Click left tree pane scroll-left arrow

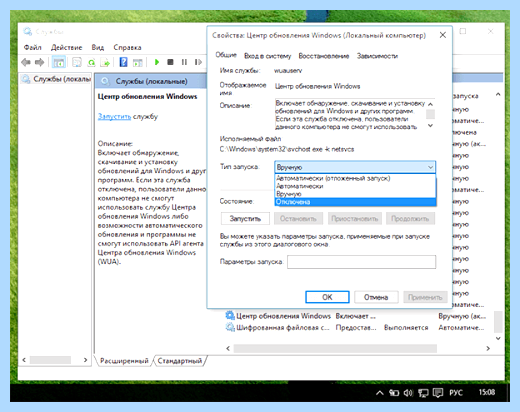coord(24,360)
